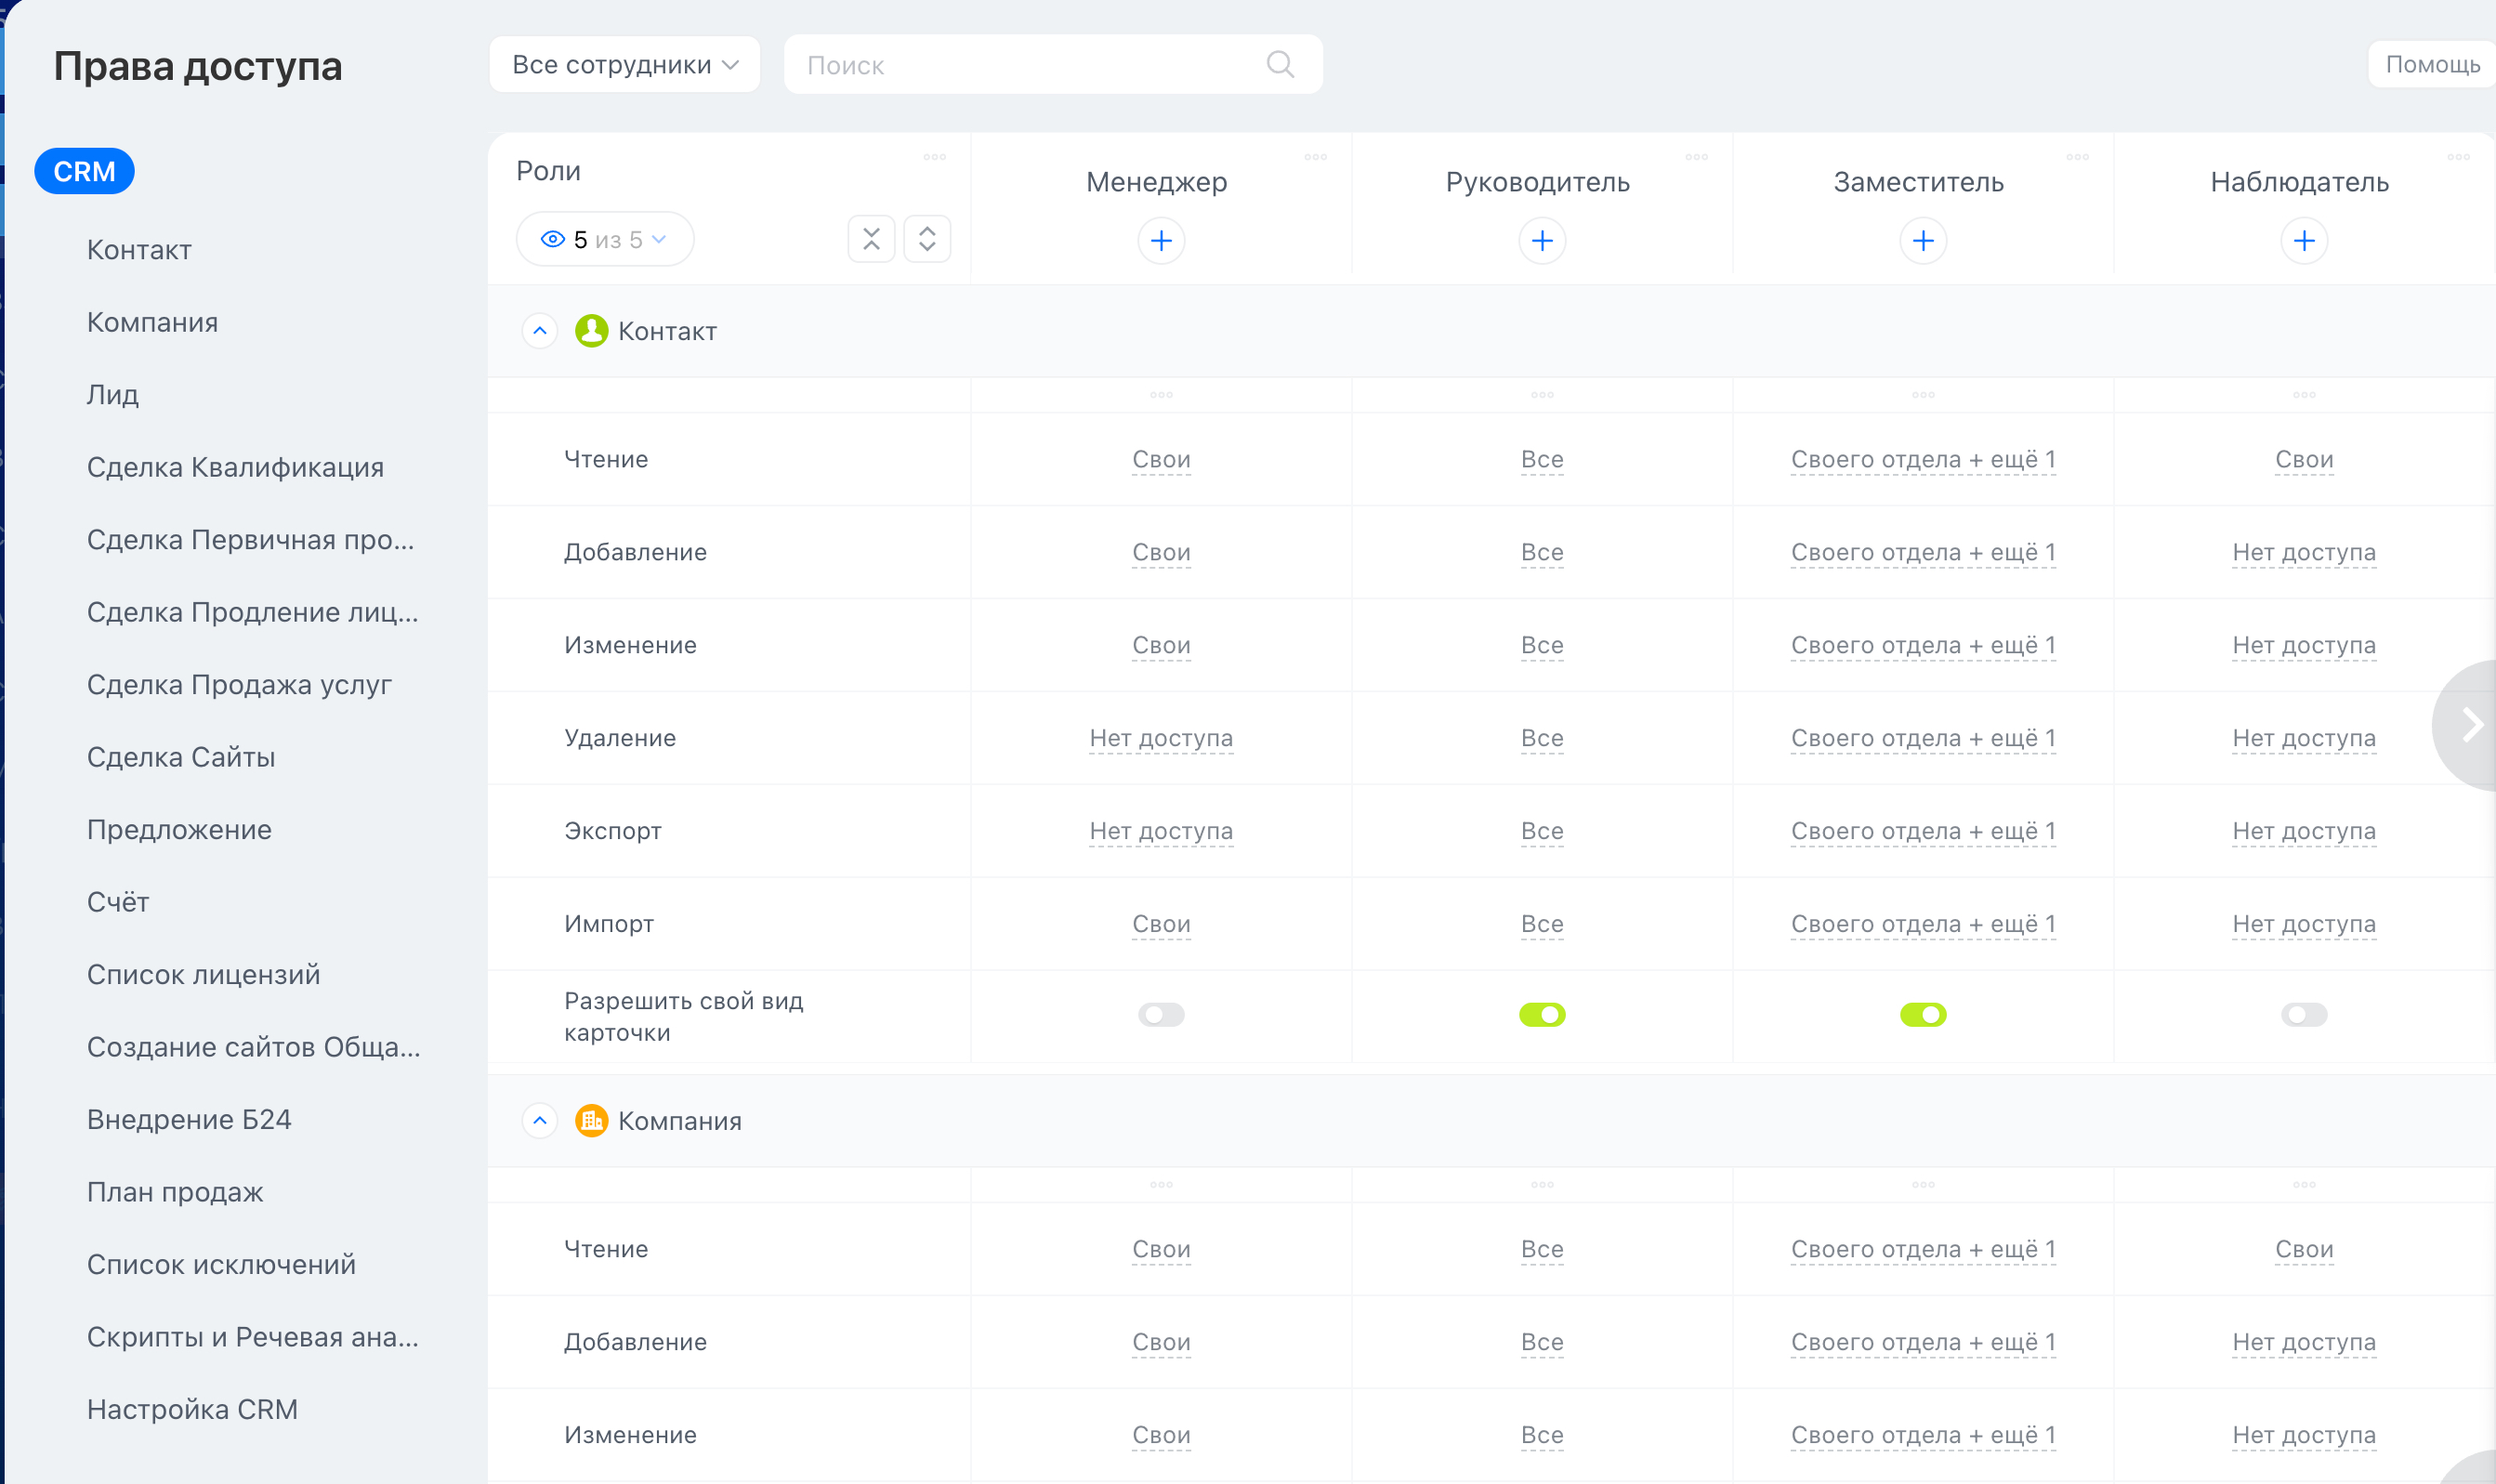Viewport: 2496px width, 1484px height.
Task: Open the 5 из 5 roles visibility dropdown
Action: [604, 240]
